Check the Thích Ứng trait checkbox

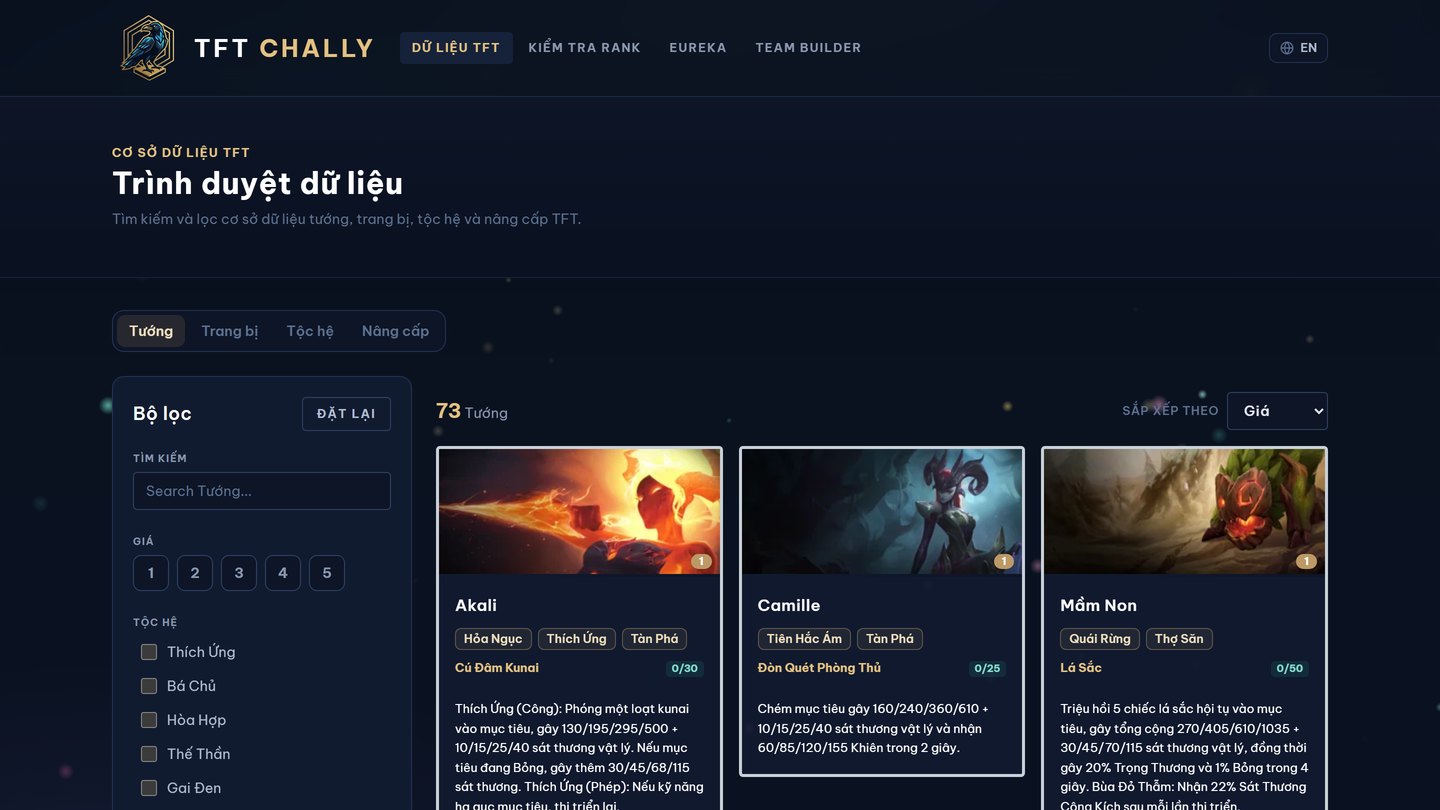[149, 652]
